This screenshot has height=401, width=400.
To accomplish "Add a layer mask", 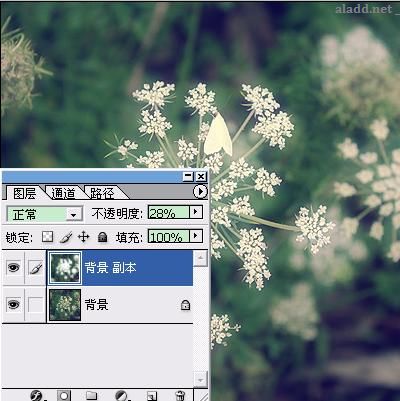I will [x=64, y=396].
